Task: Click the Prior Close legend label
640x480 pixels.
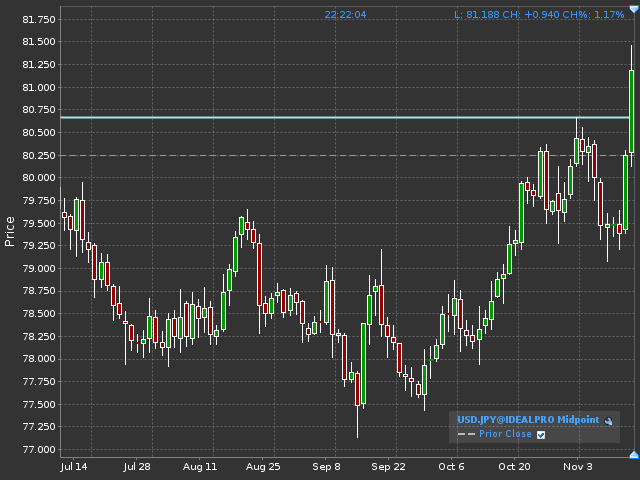Action: pyautogui.click(x=505, y=434)
